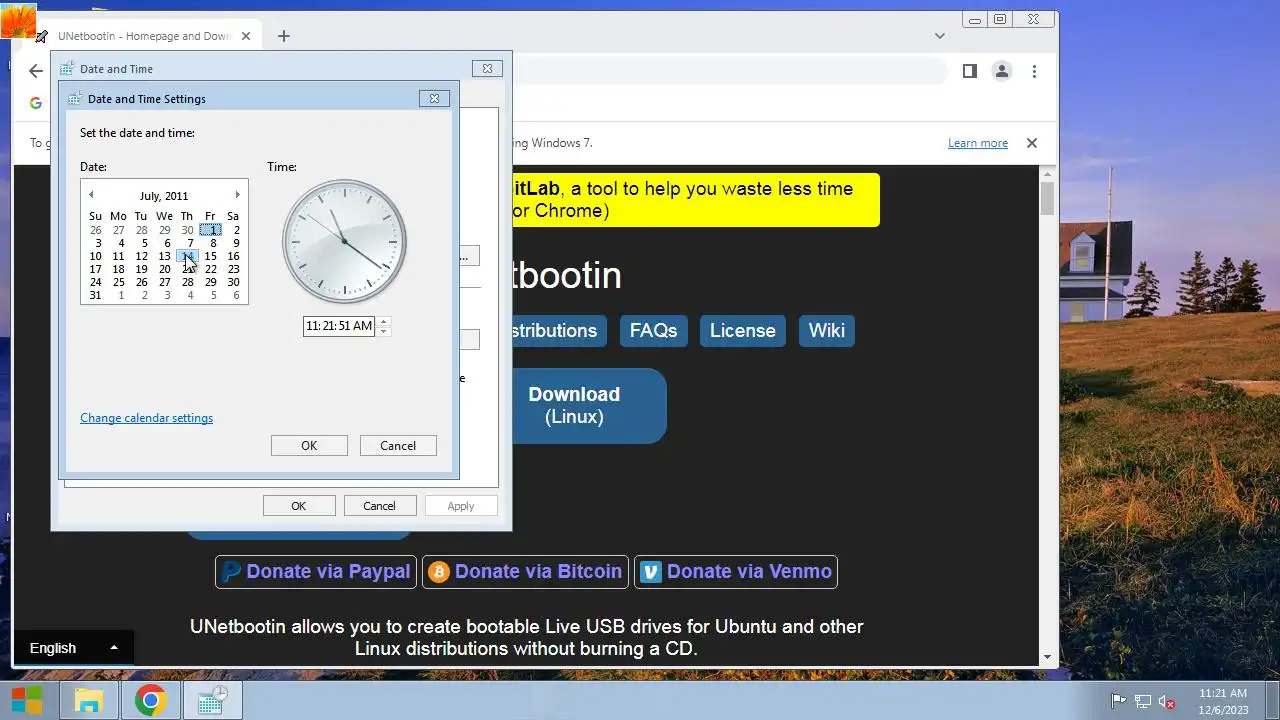Image resolution: width=1280 pixels, height=720 pixels.
Task: Click the Show desktop button
Action: click(1271, 701)
